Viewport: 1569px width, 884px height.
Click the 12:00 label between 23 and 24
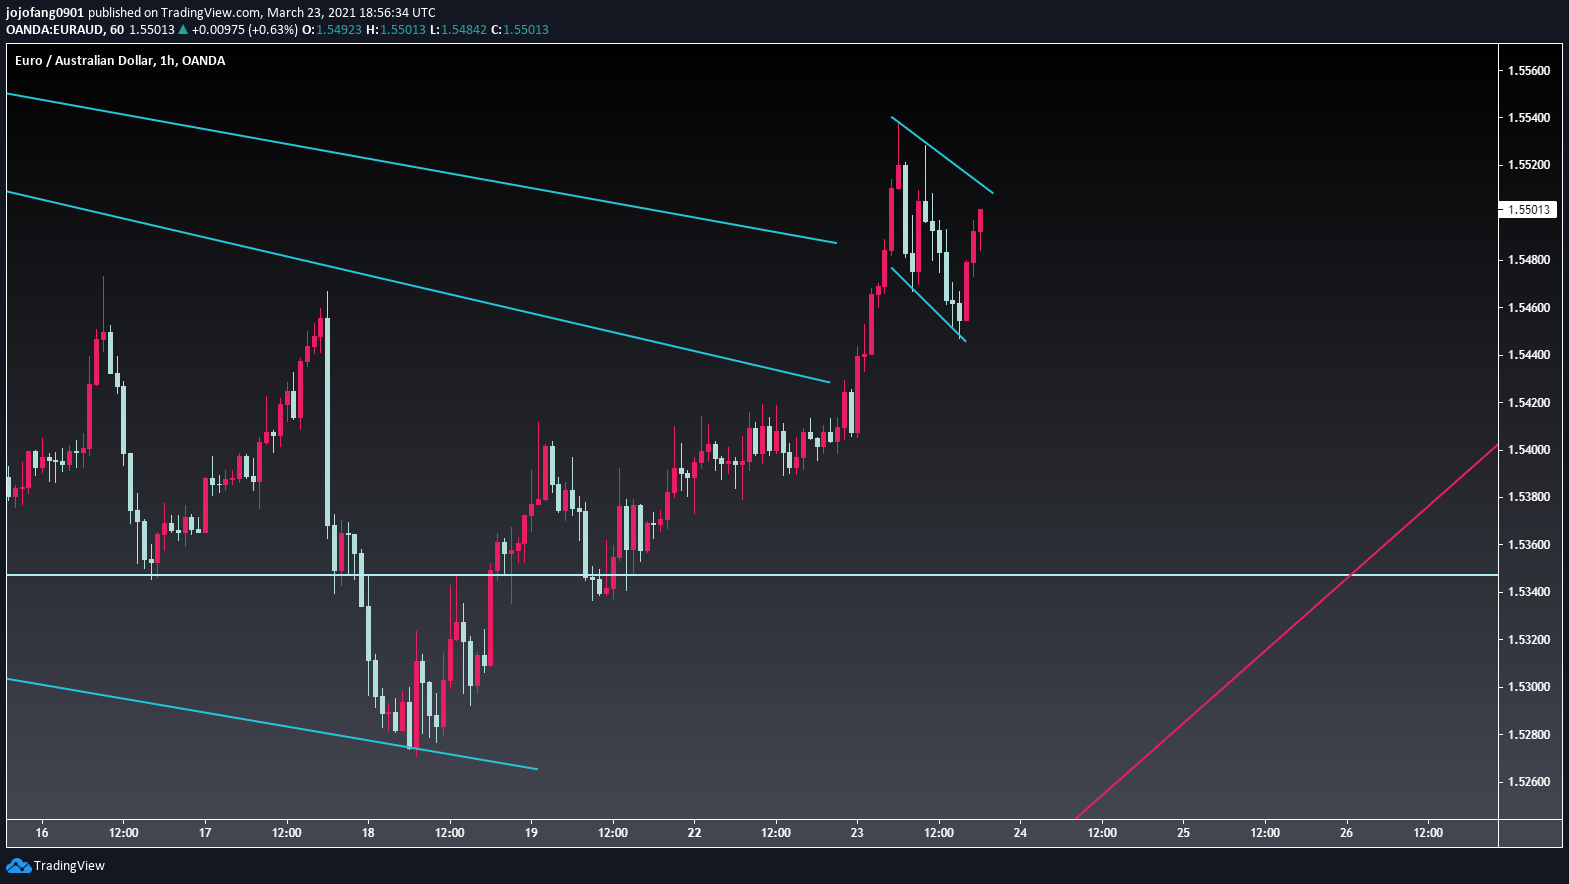939,832
